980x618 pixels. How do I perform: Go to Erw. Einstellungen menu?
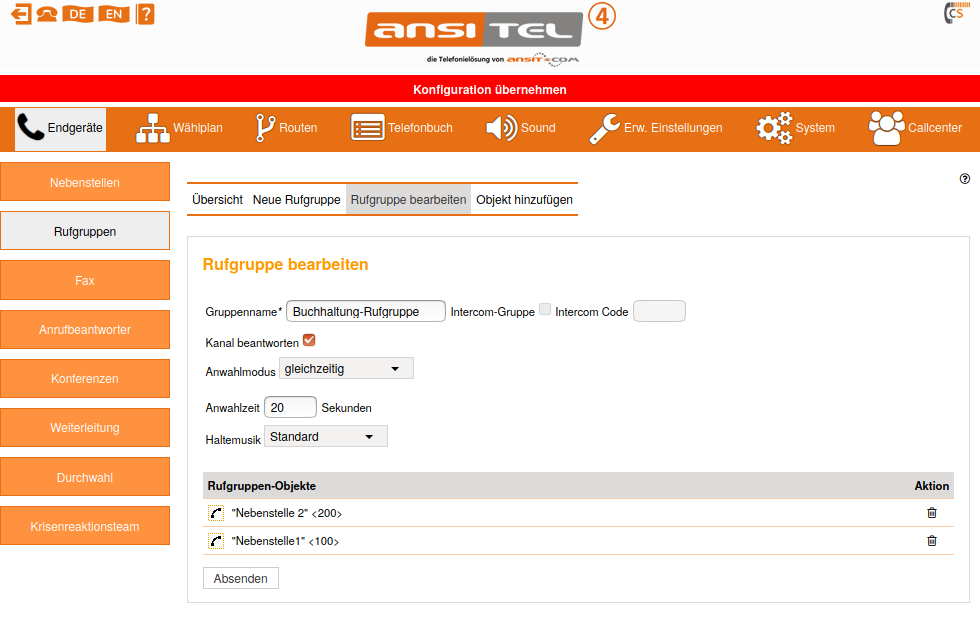[655, 128]
